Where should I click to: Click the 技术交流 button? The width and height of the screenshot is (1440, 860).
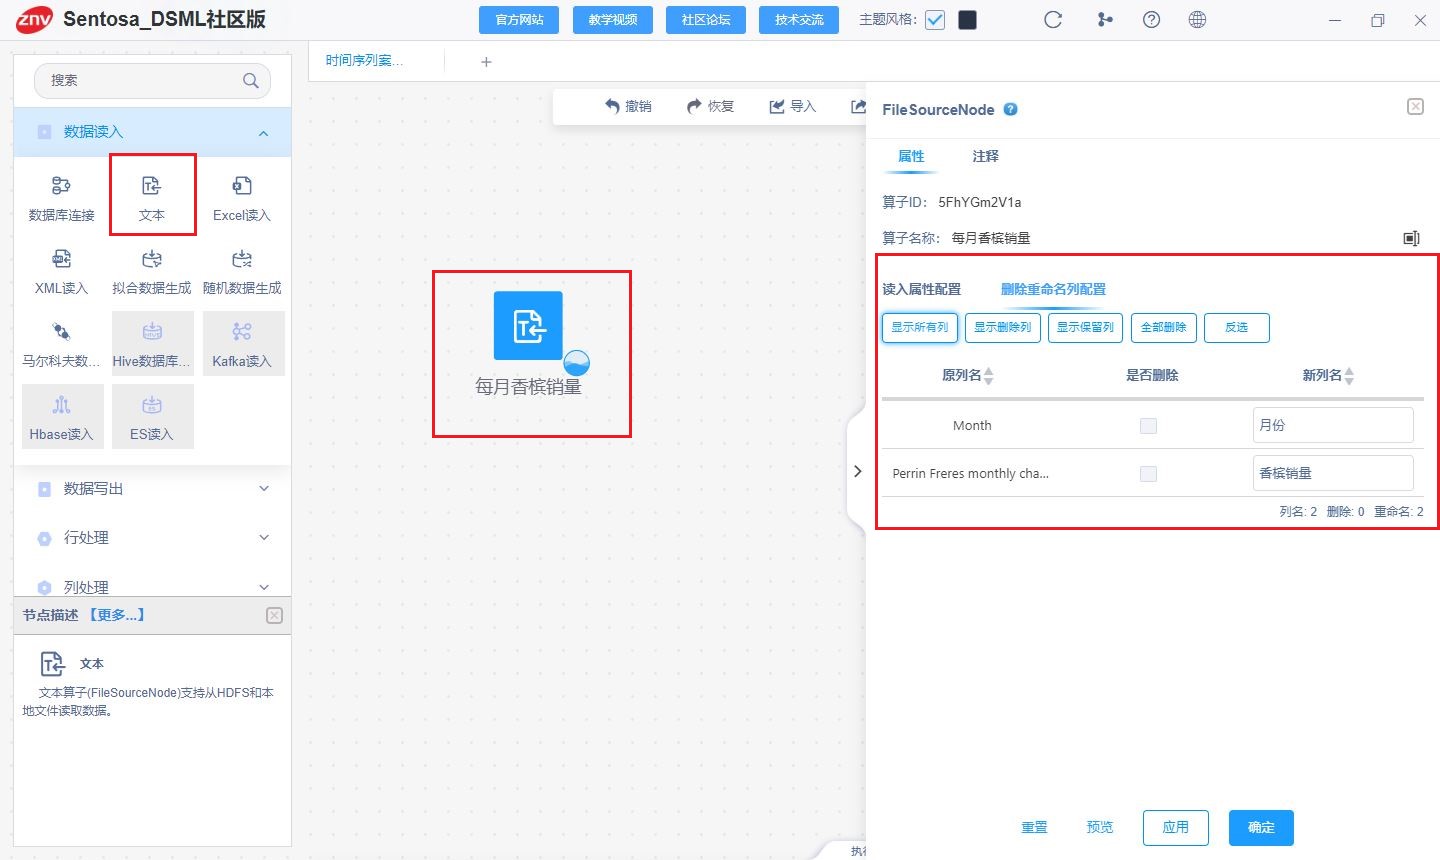click(799, 20)
